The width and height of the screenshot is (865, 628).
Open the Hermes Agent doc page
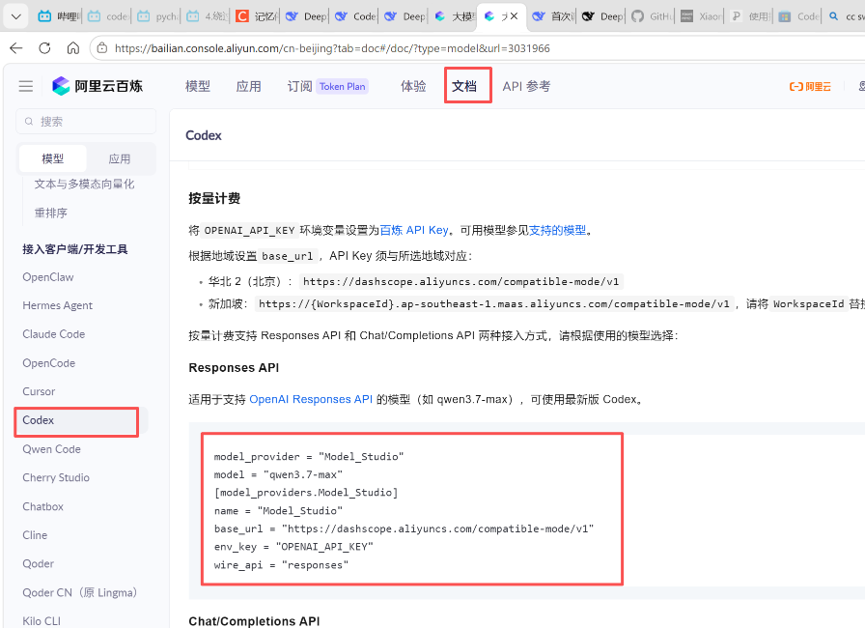[57, 306]
